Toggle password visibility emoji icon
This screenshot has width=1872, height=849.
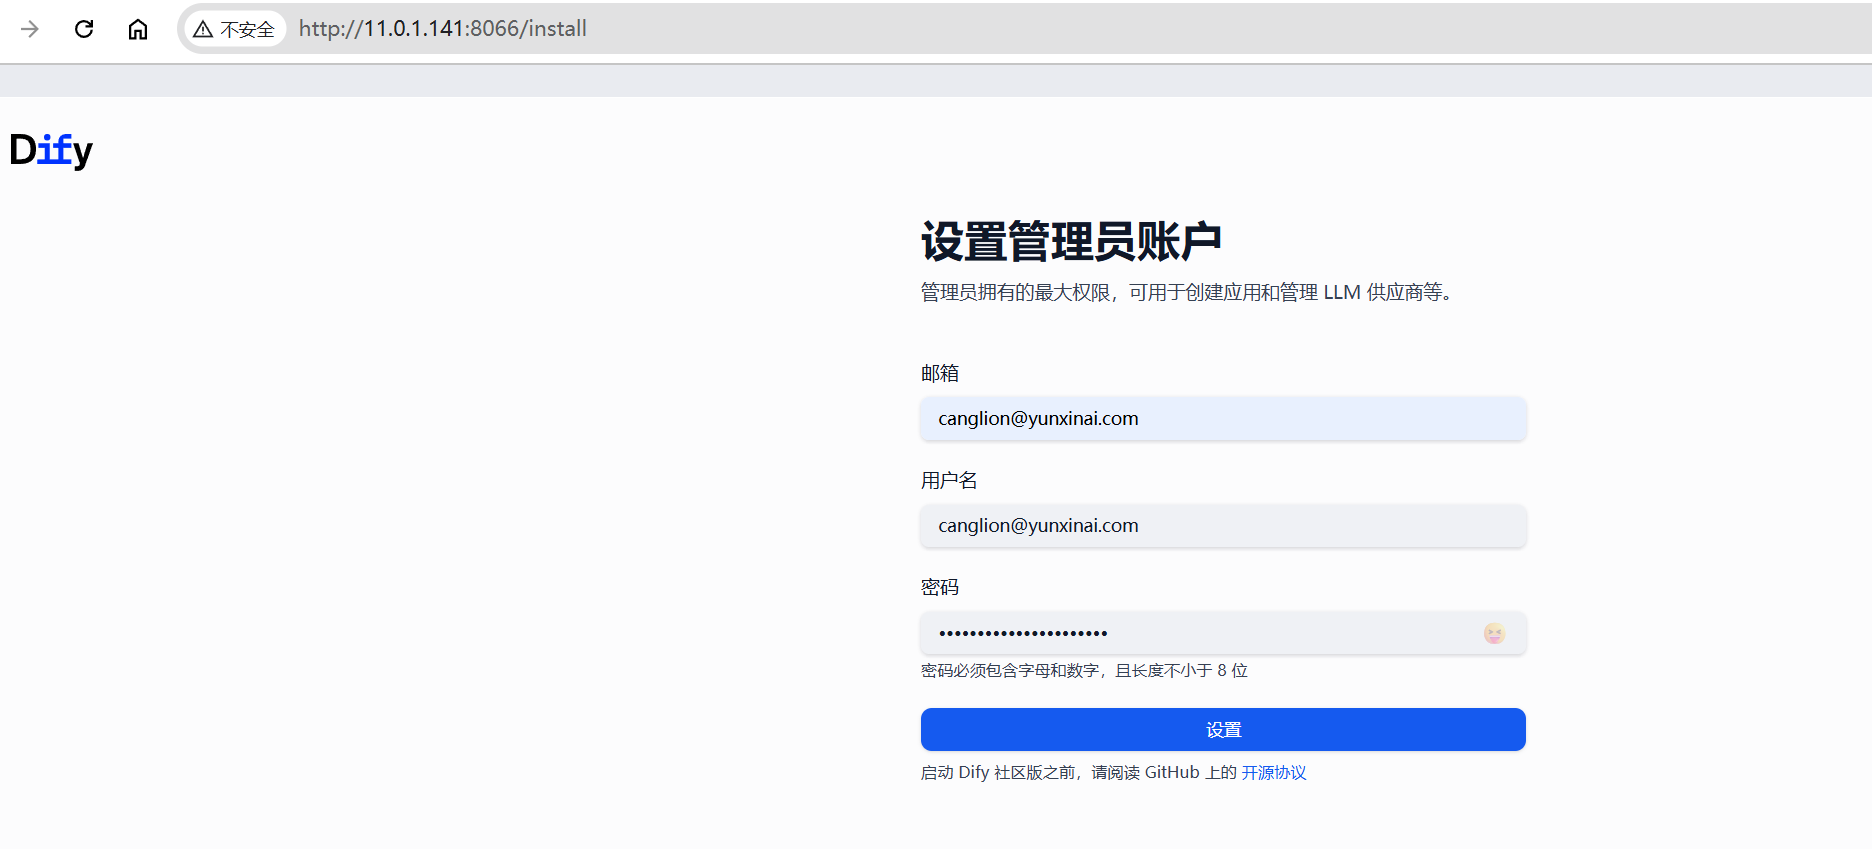pos(1494,633)
